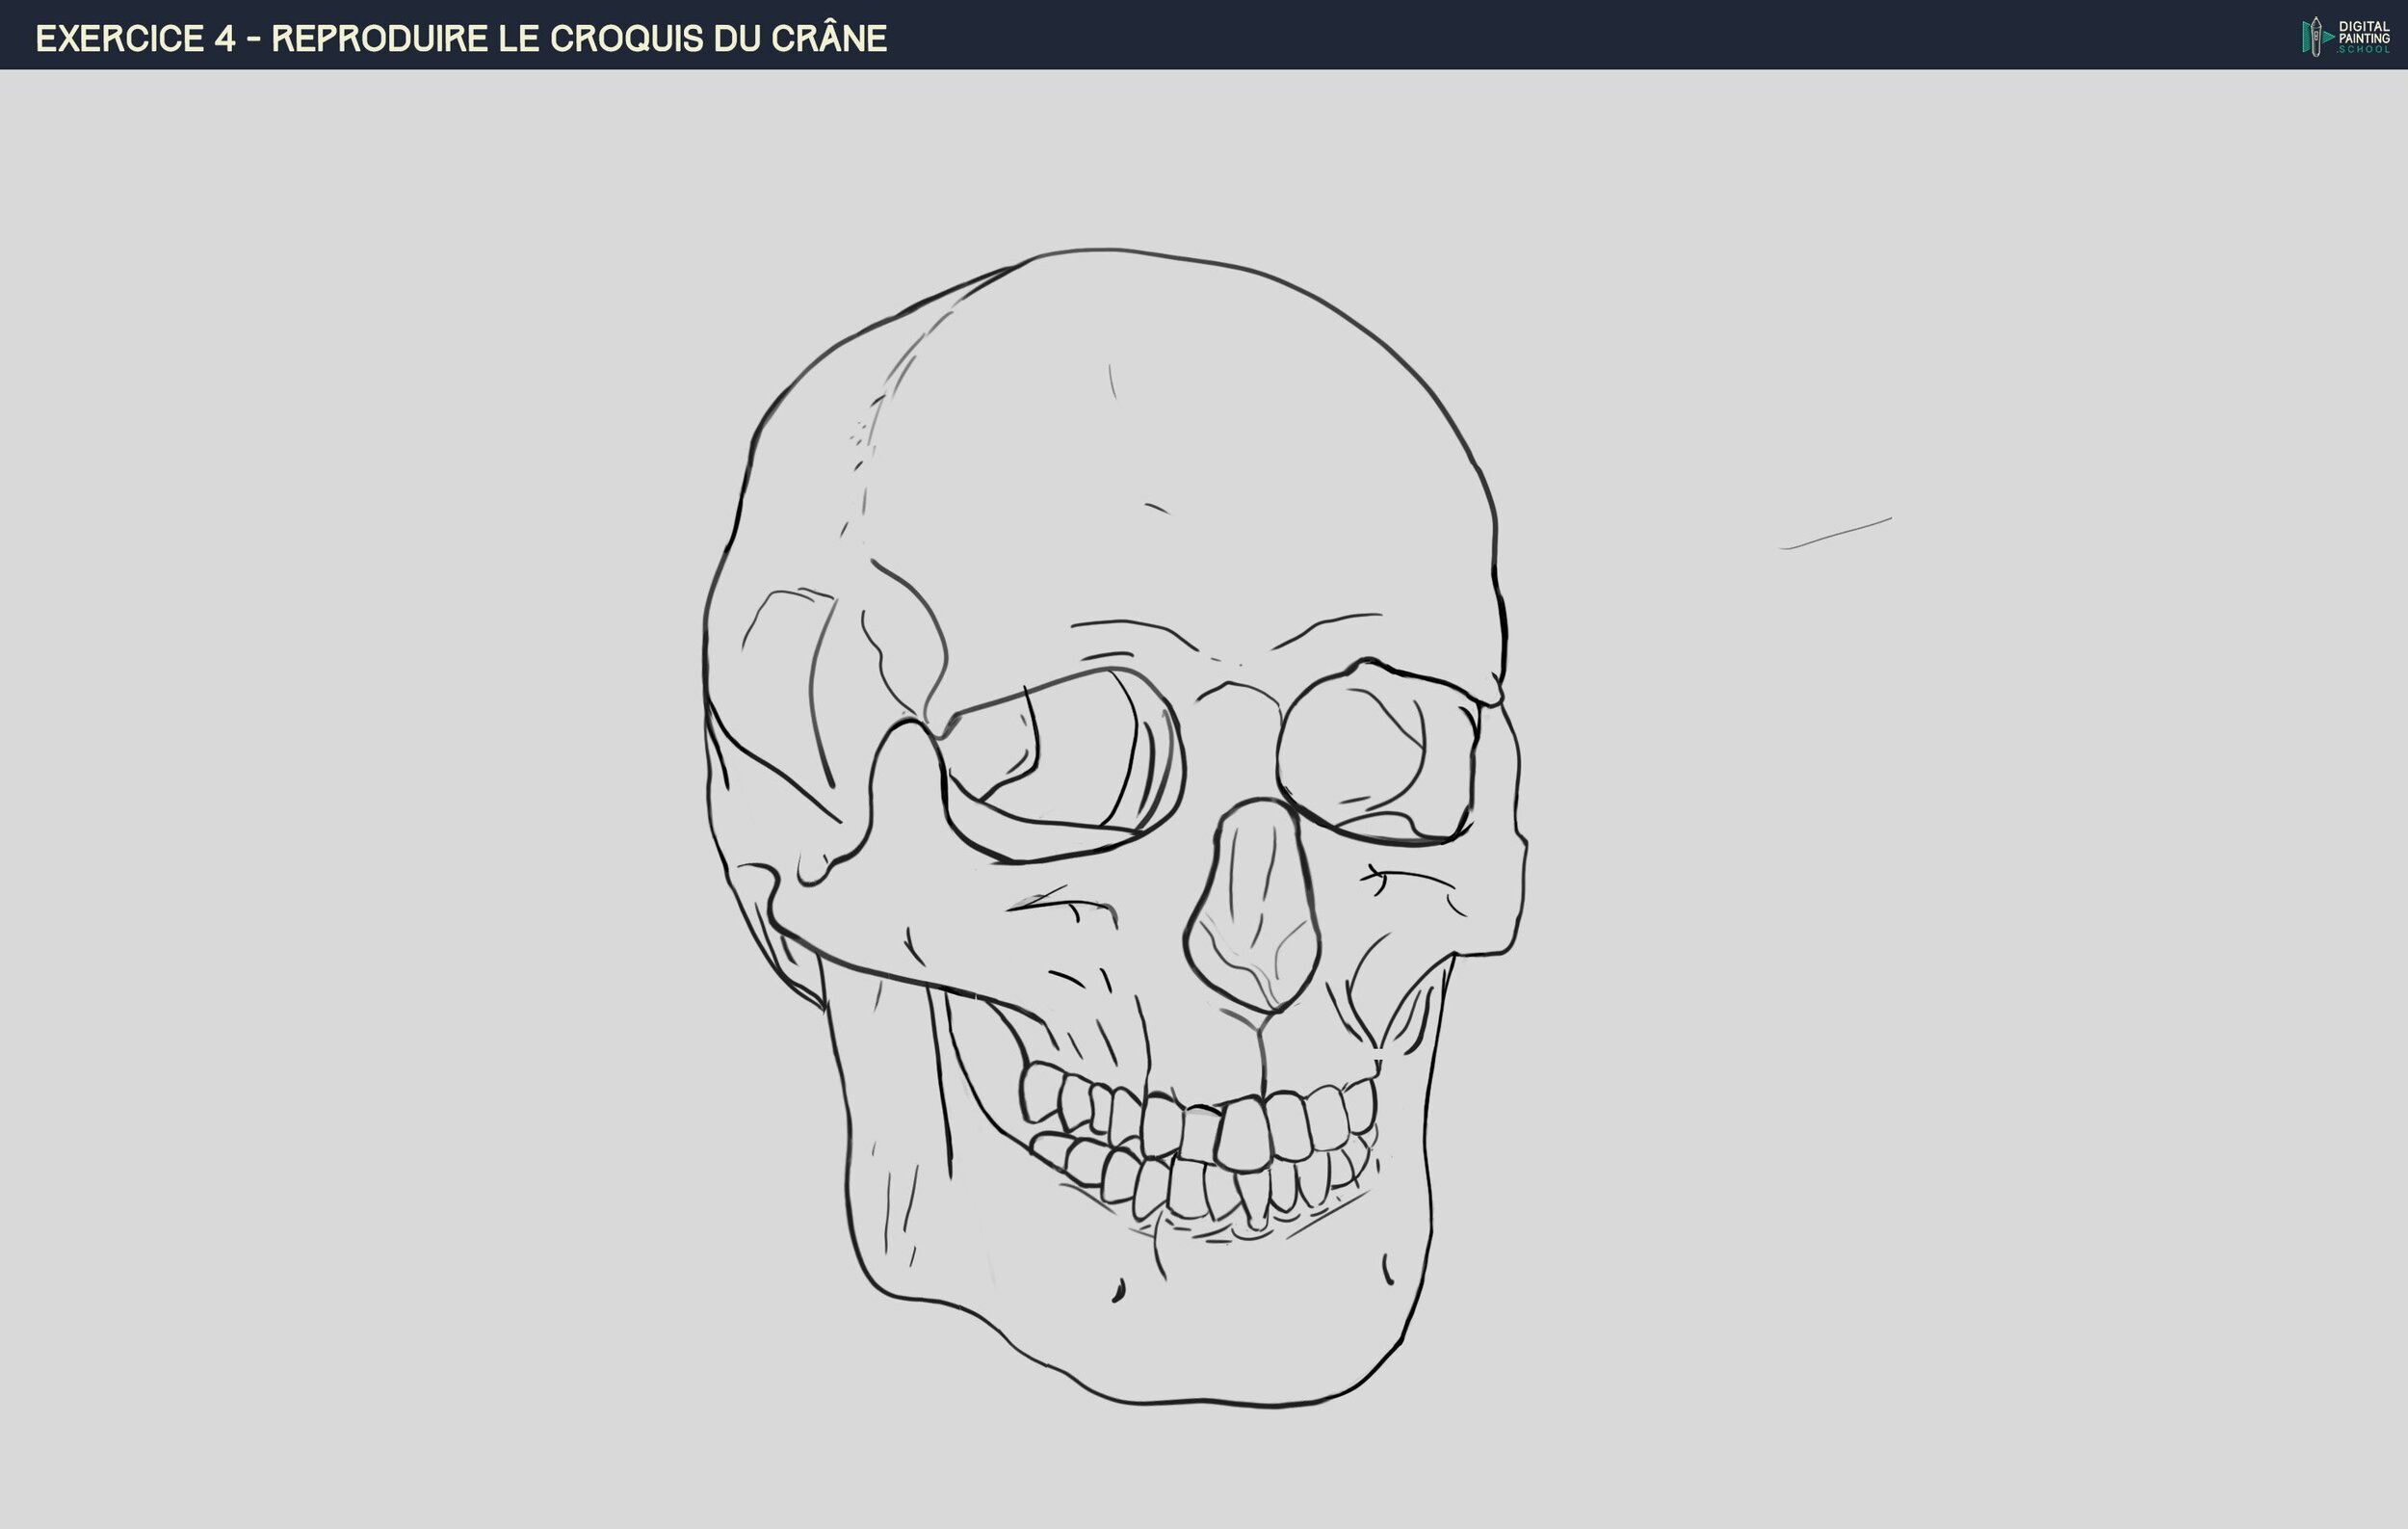The height and width of the screenshot is (1529, 2408).
Task: Click the Digital Painting School pencil logo
Action: 2316,37
